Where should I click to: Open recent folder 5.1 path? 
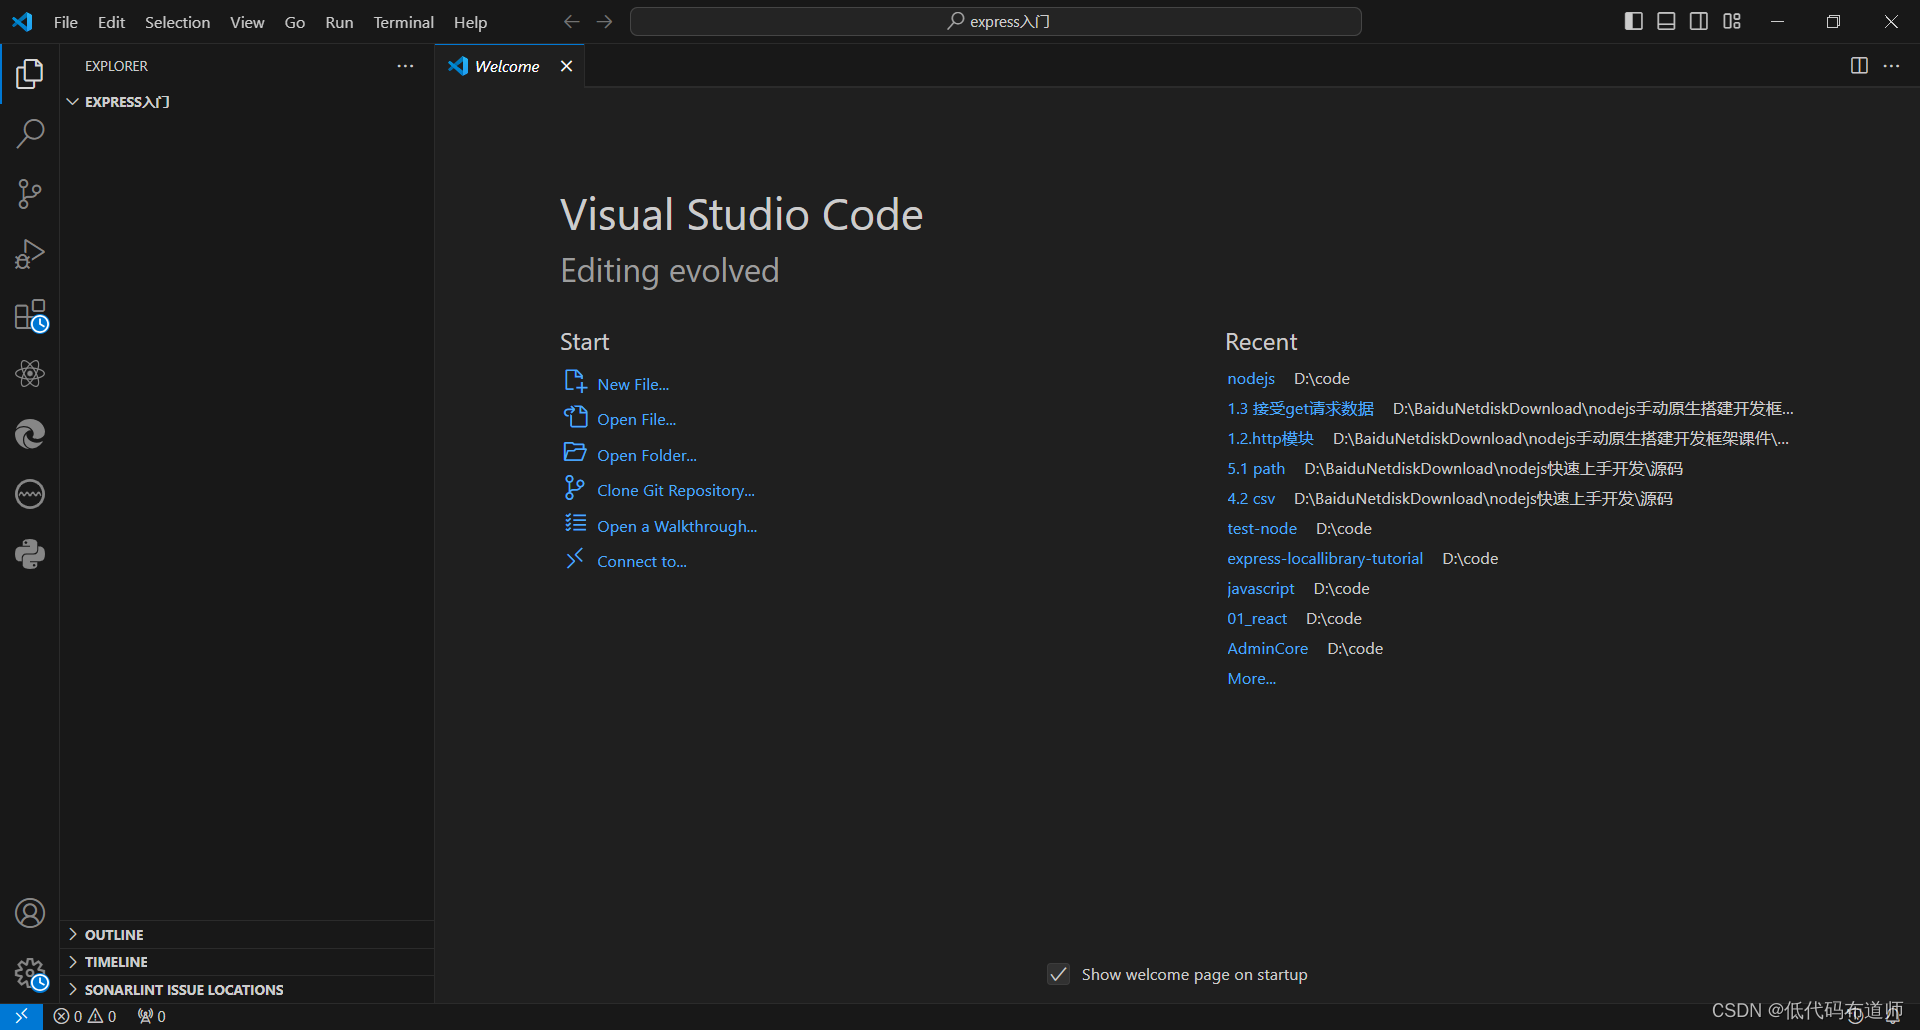1256,468
